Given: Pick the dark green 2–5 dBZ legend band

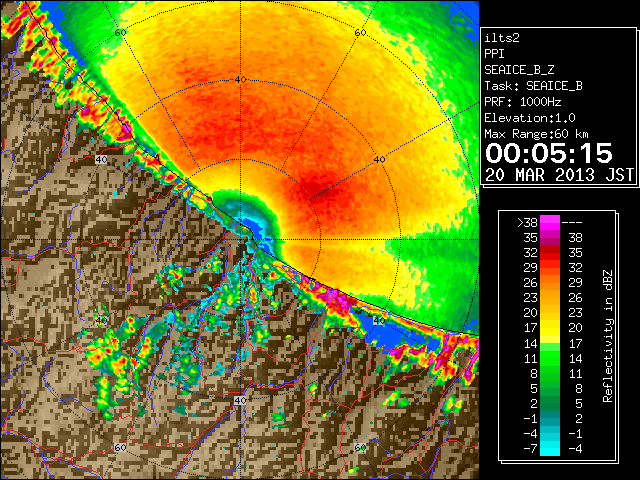Looking at the screenshot, I should point(550,403).
